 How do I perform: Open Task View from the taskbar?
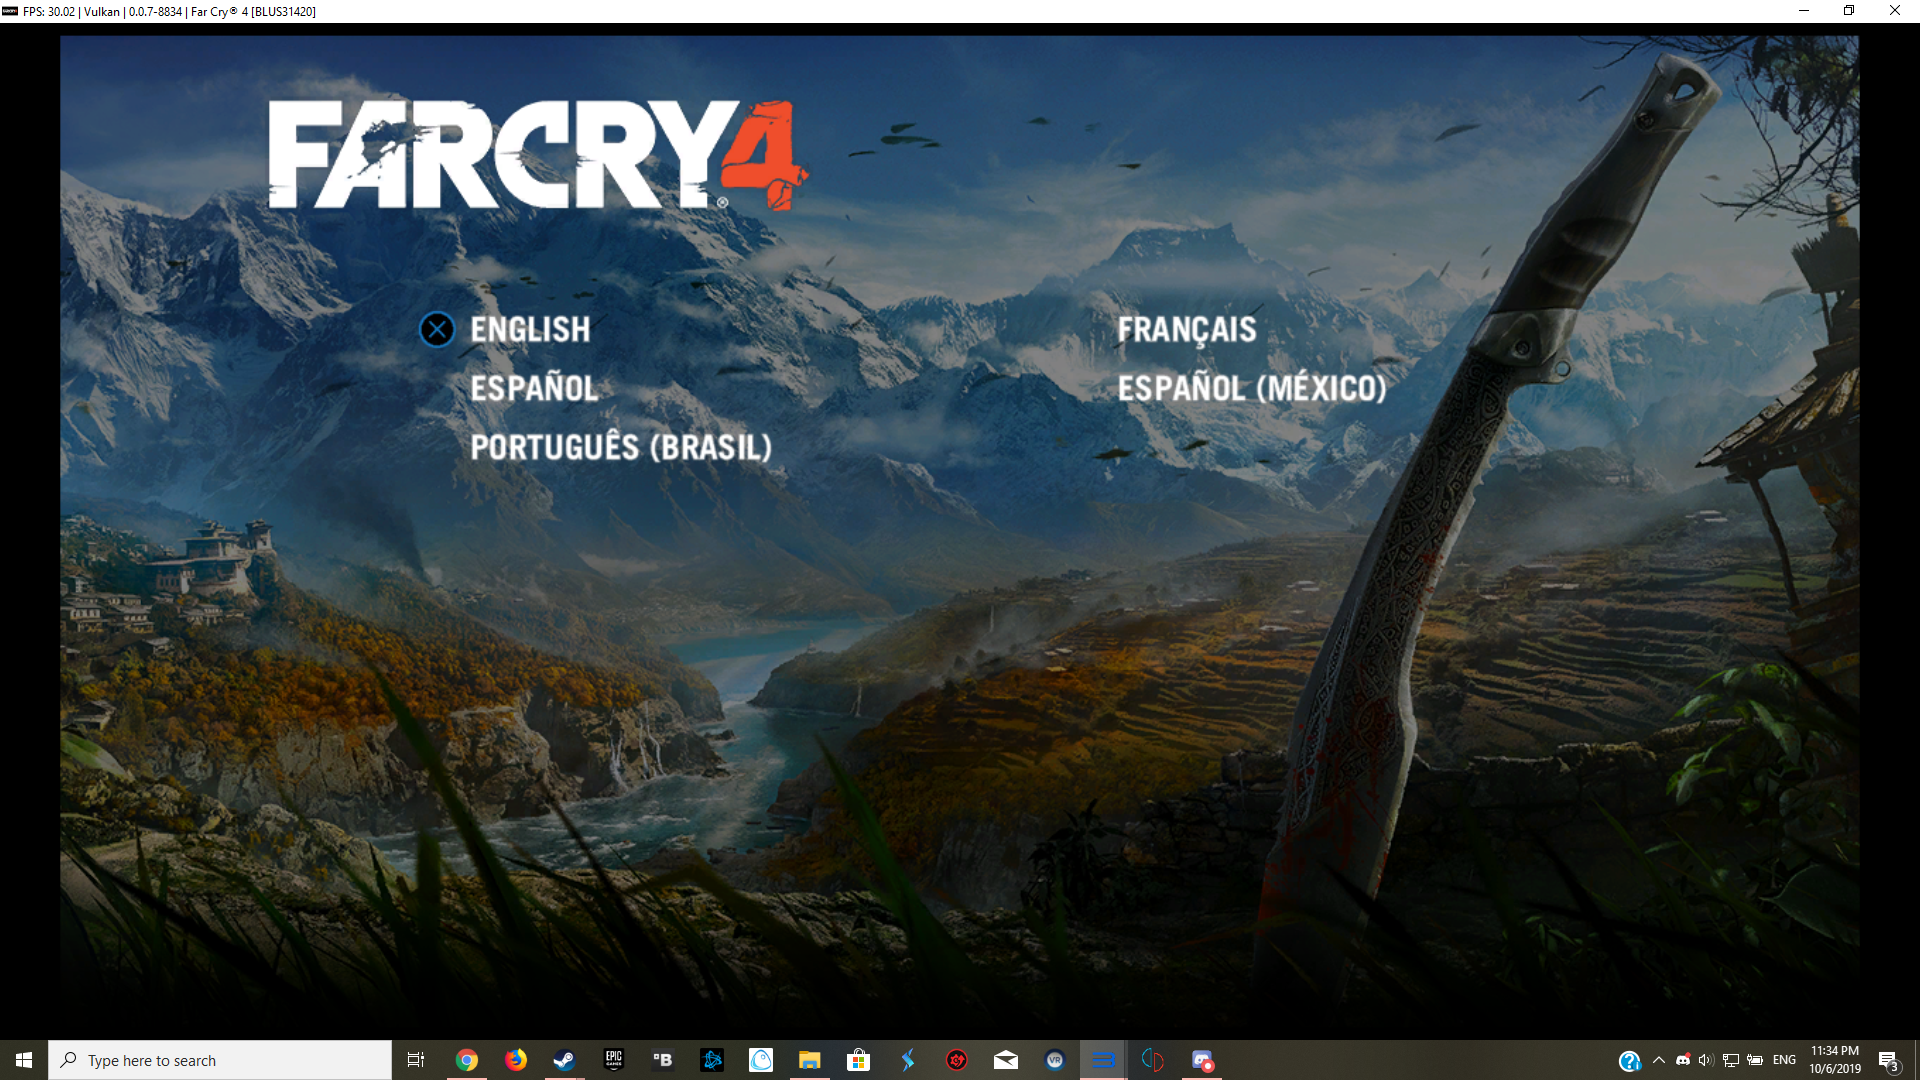pyautogui.click(x=416, y=1060)
